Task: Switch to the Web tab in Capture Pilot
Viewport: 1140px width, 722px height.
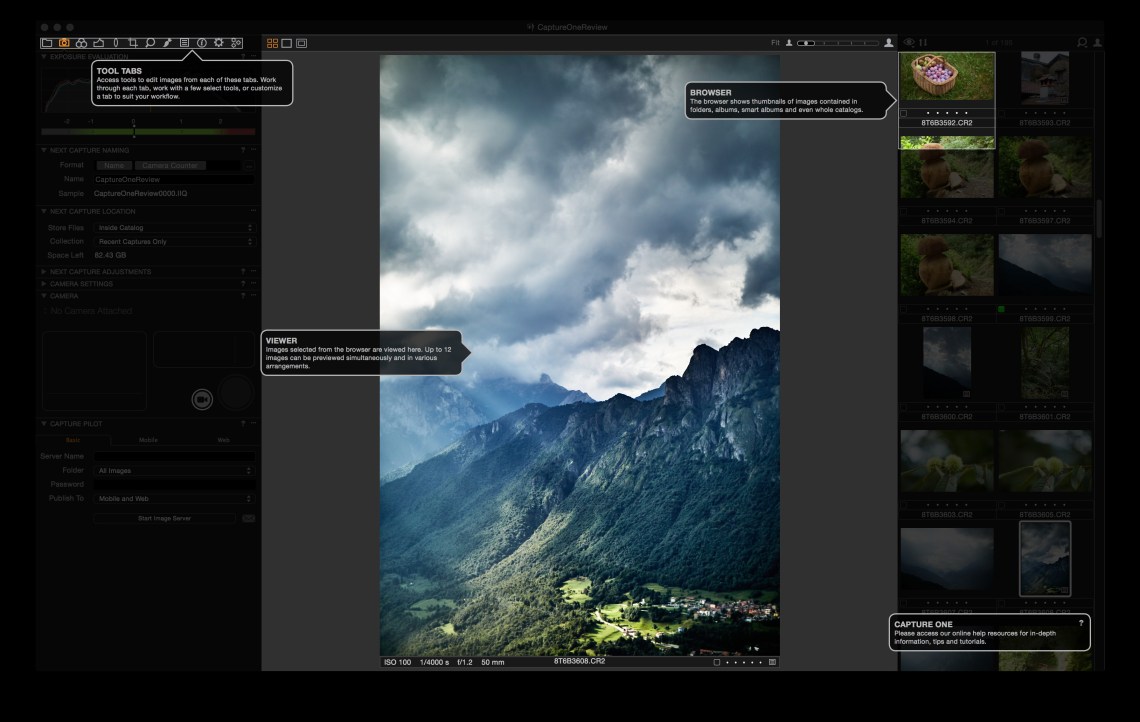Action: 222,440
